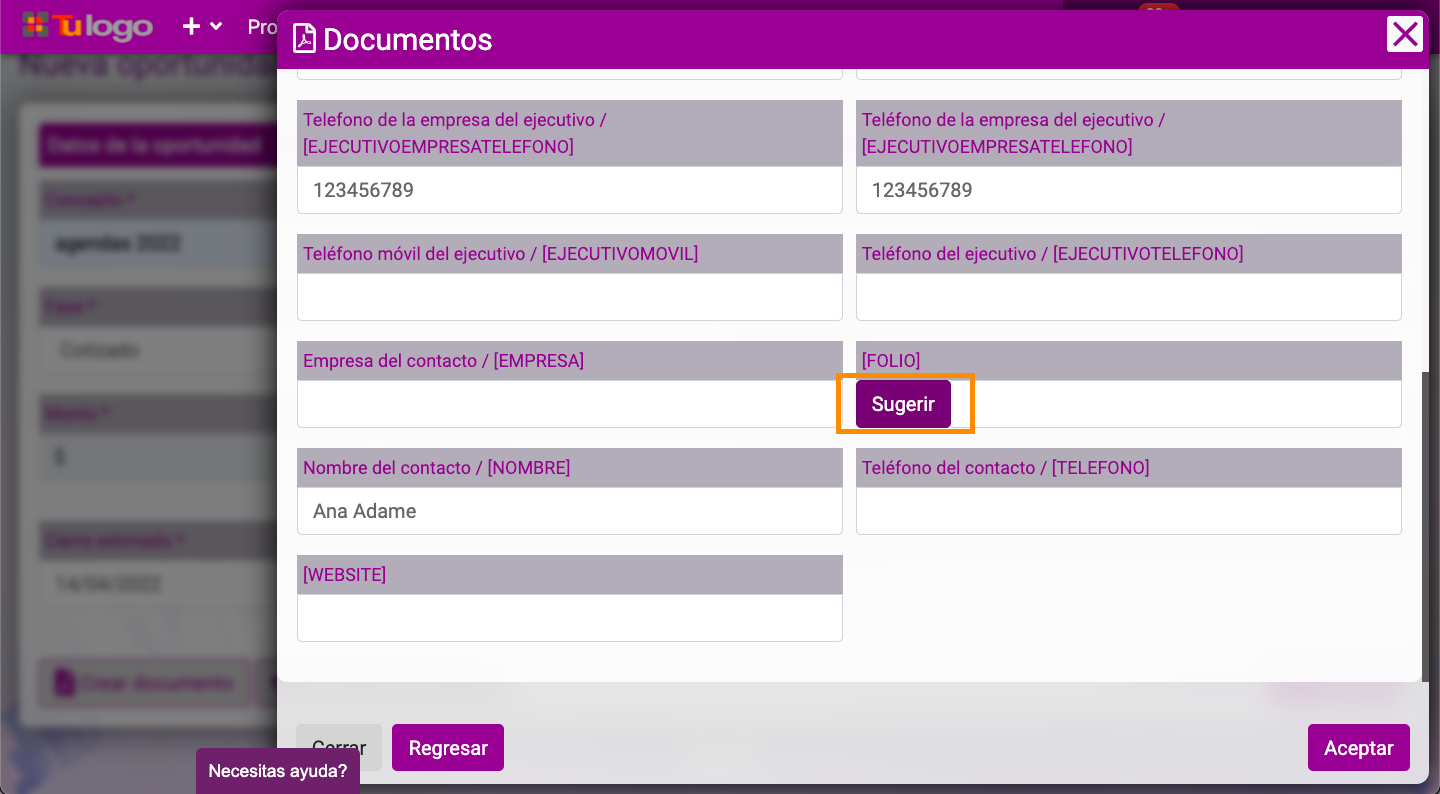The image size is (1440, 794).
Task: Click the Documentos dialog title
Action: click(x=408, y=39)
